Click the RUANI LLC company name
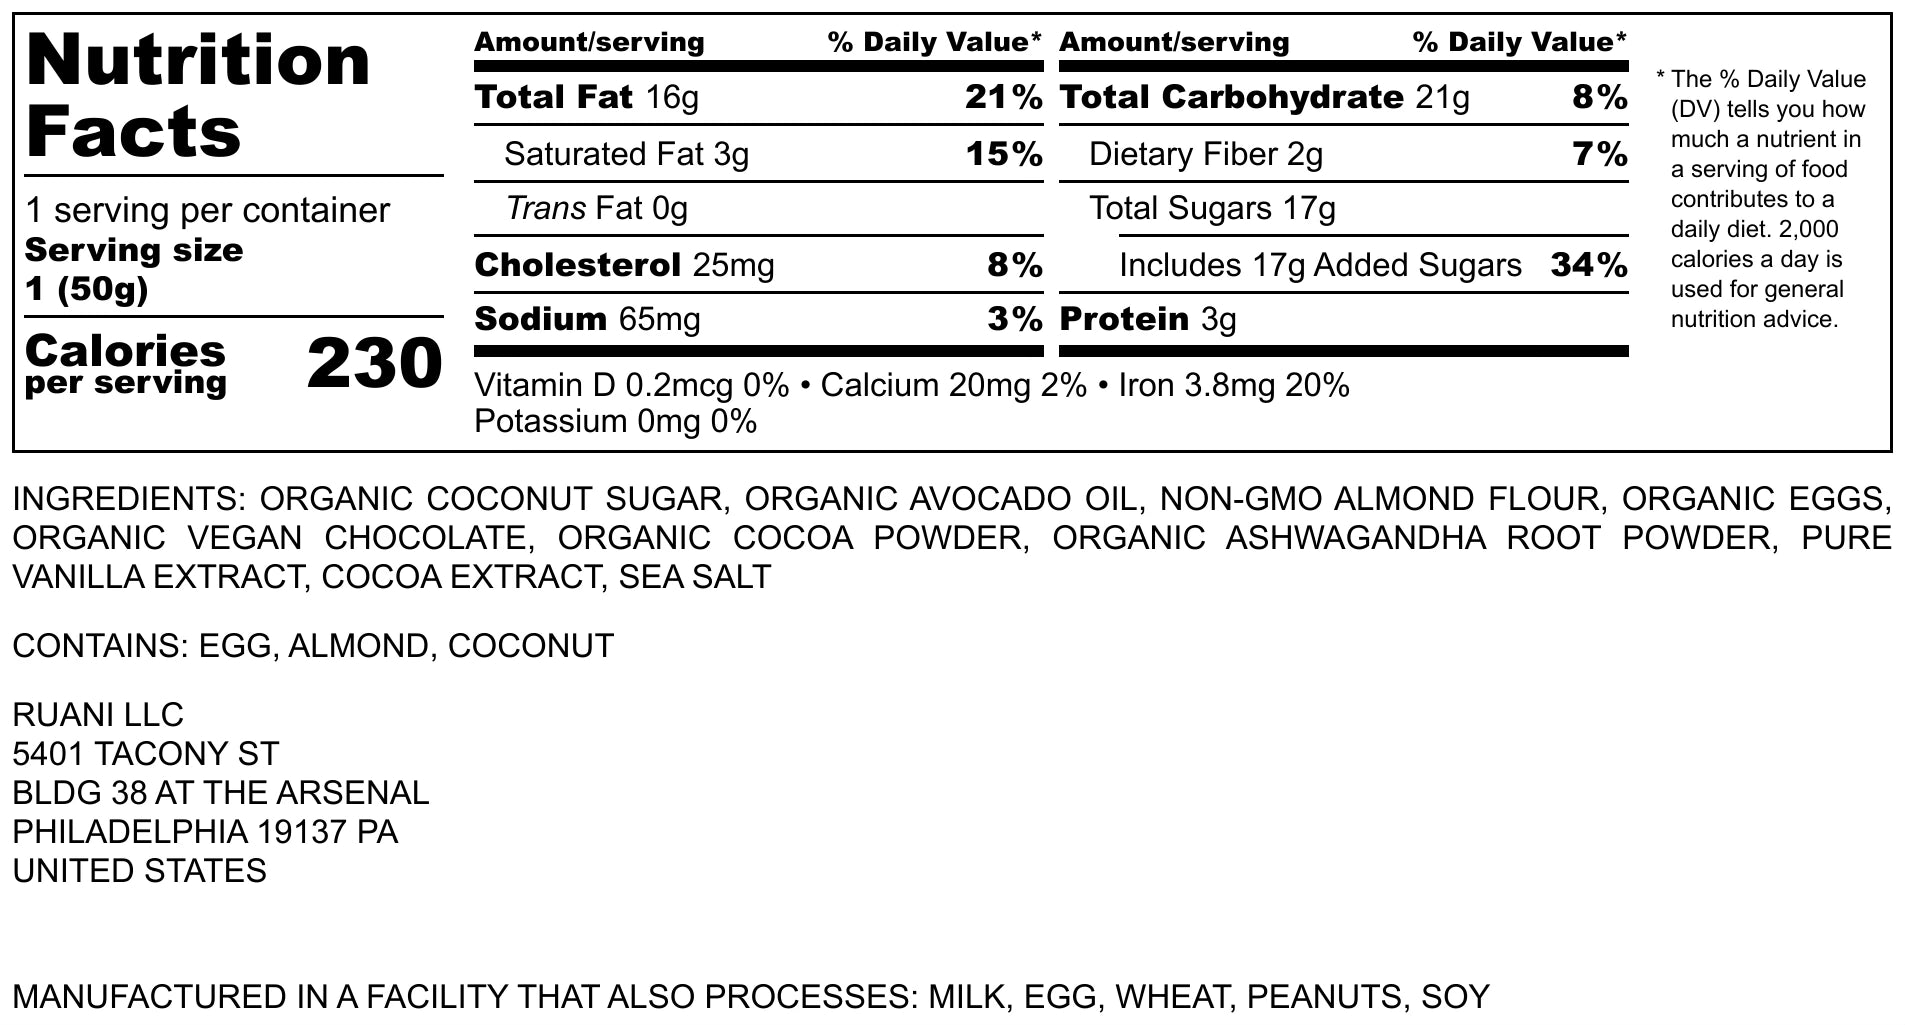The image size is (1905, 1025). pos(98,715)
